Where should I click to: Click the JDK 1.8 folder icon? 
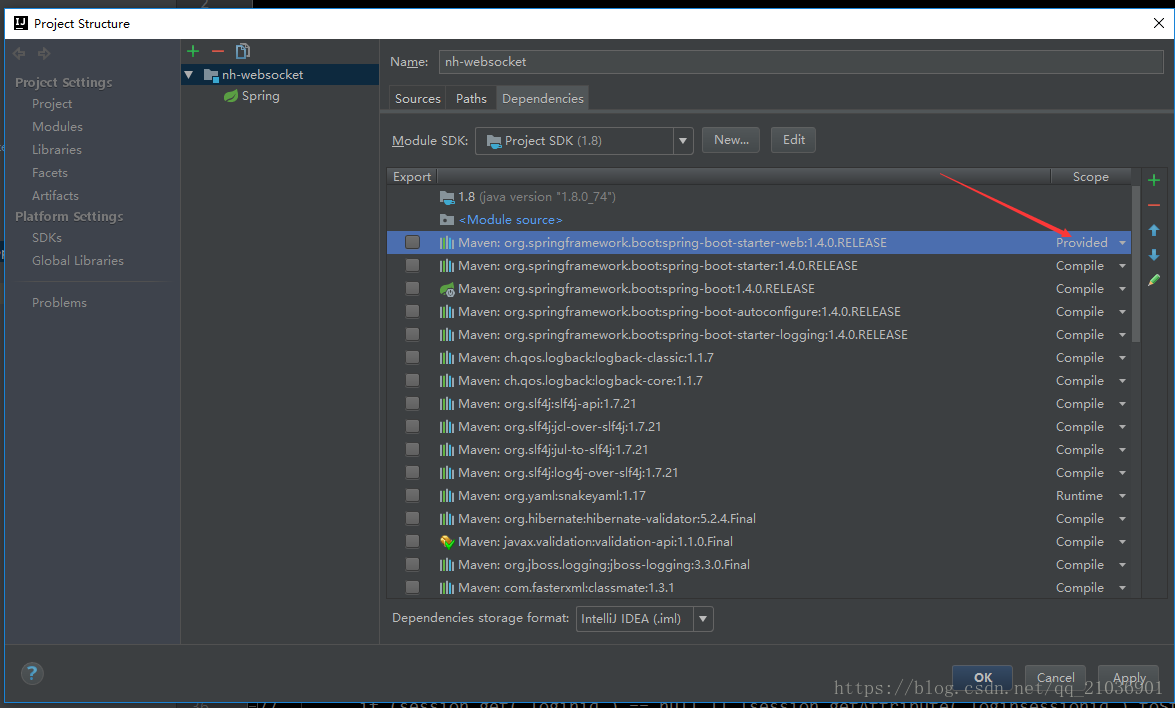(x=447, y=197)
